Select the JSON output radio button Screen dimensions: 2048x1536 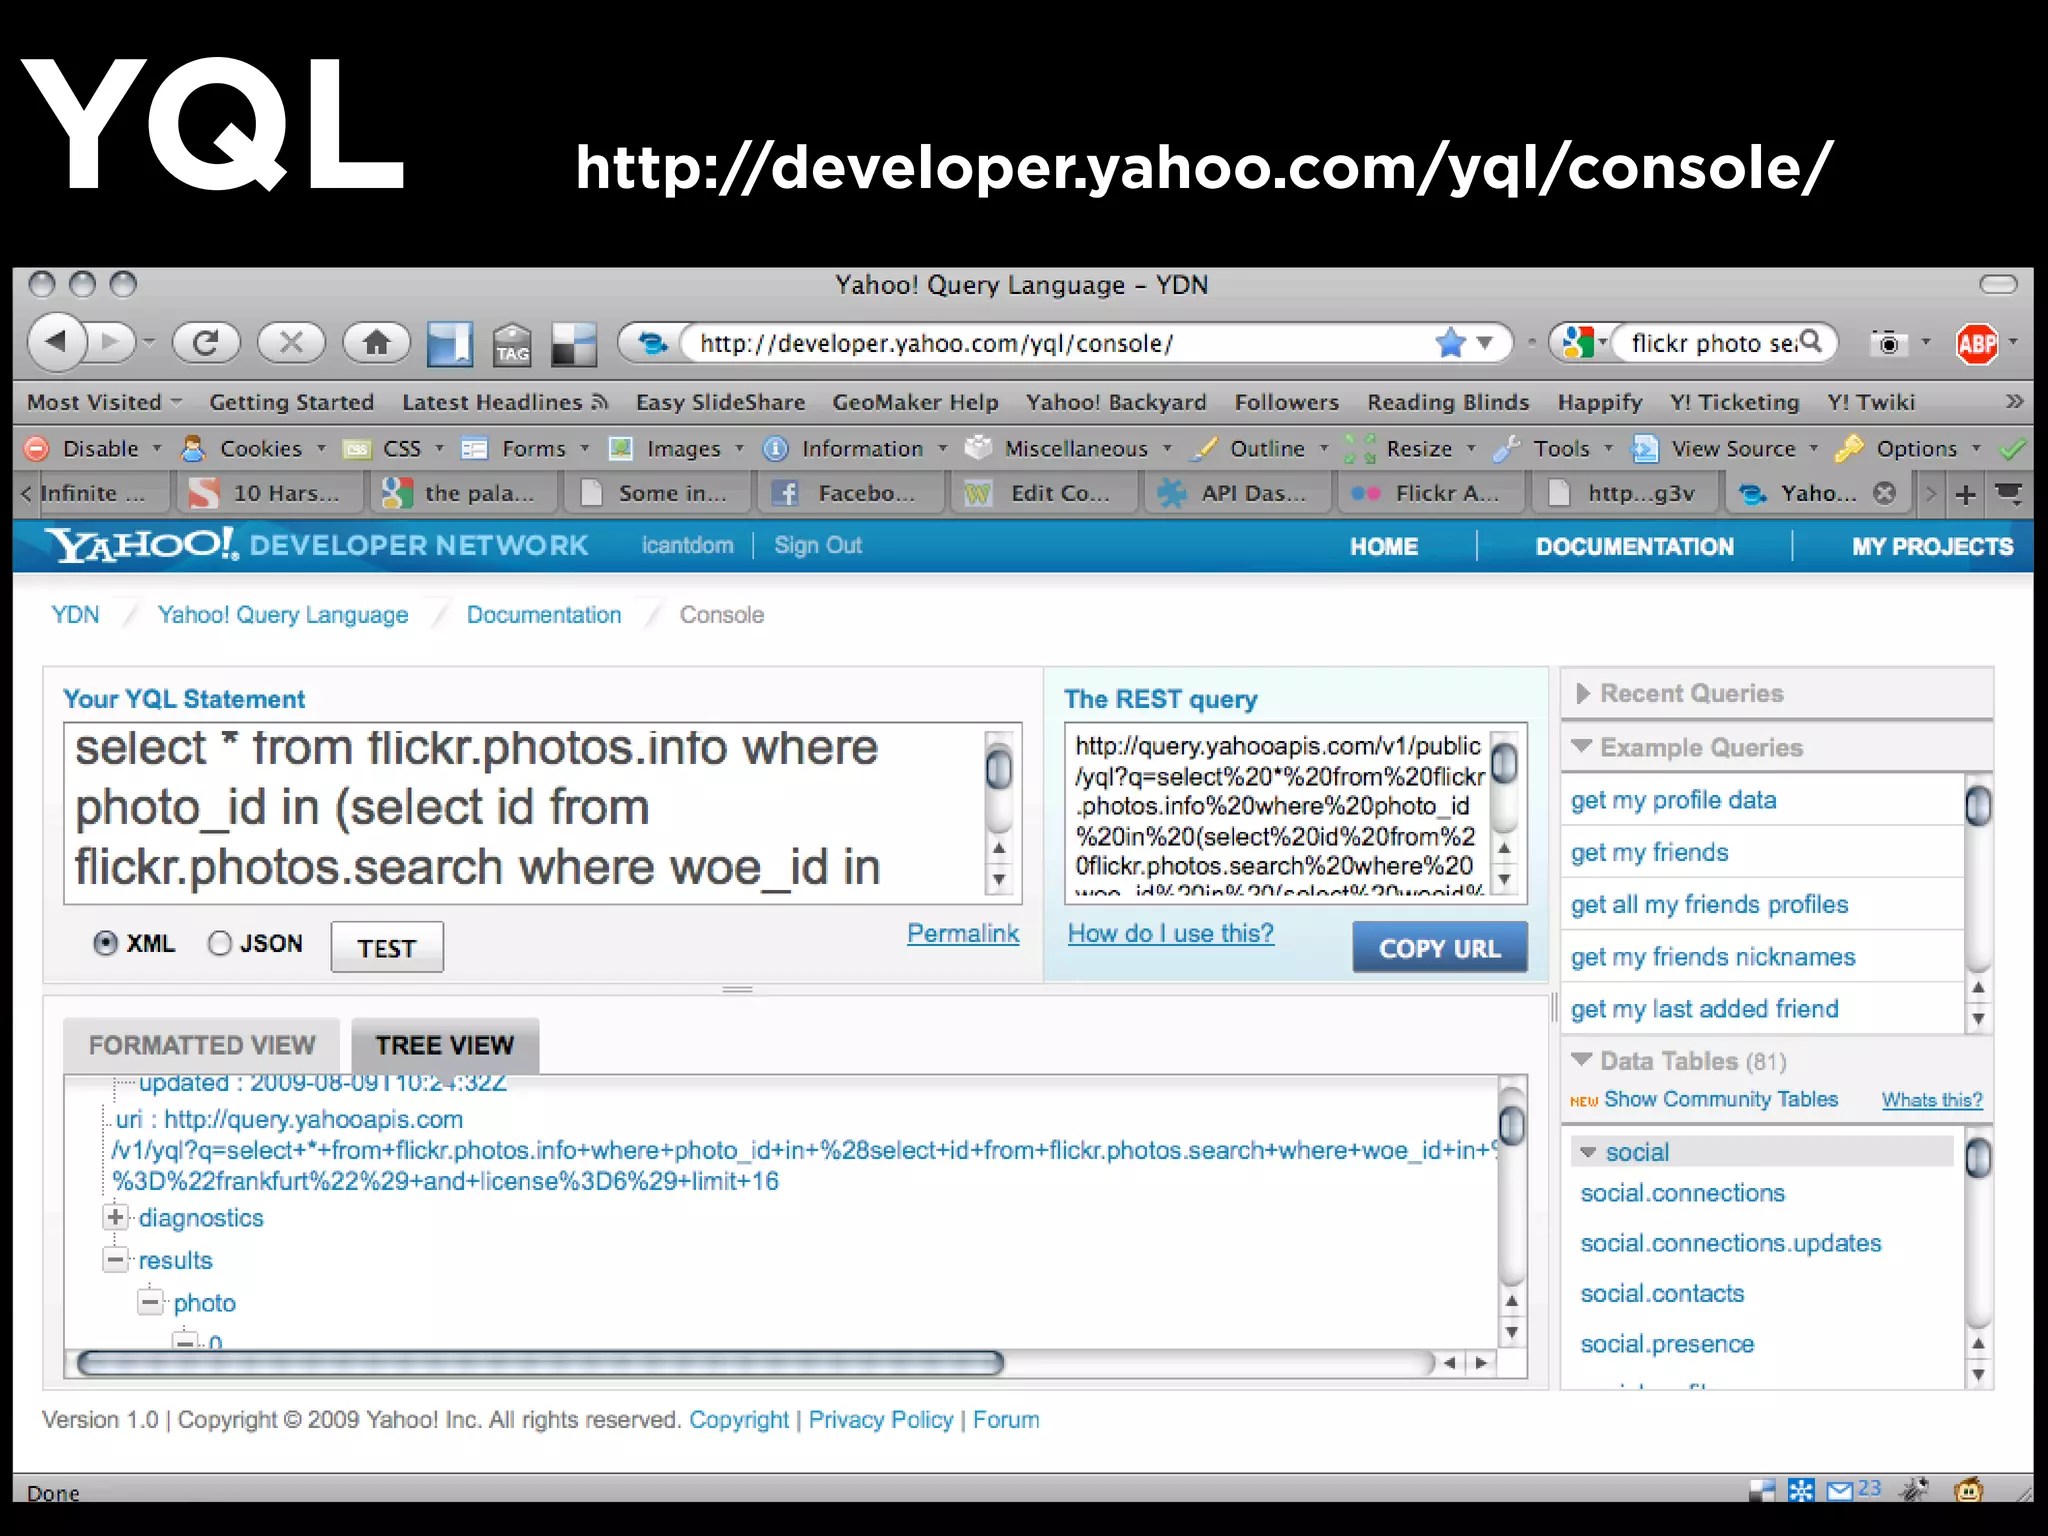[x=219, y=943]
